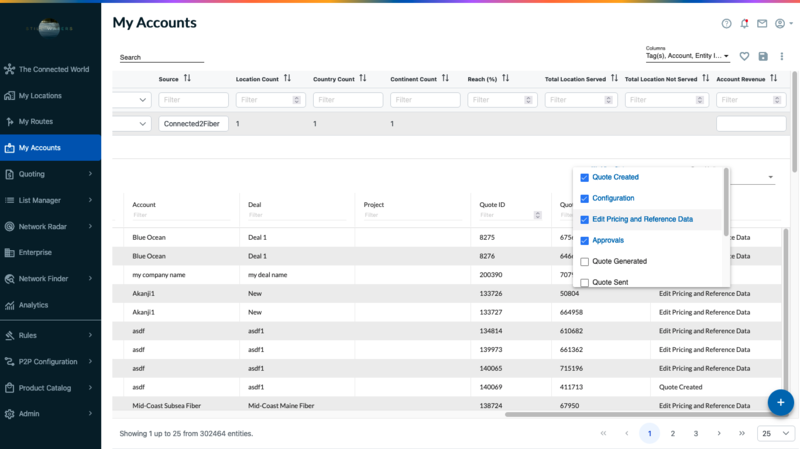
Task: Expand the Quoting sidebar submenu
Action: [x=90, y=174]
